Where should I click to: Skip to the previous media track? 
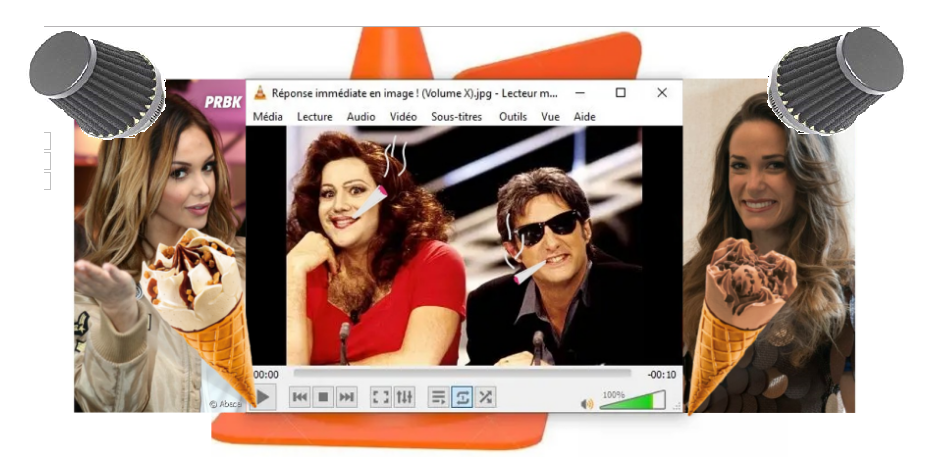(x=300, y=397)
